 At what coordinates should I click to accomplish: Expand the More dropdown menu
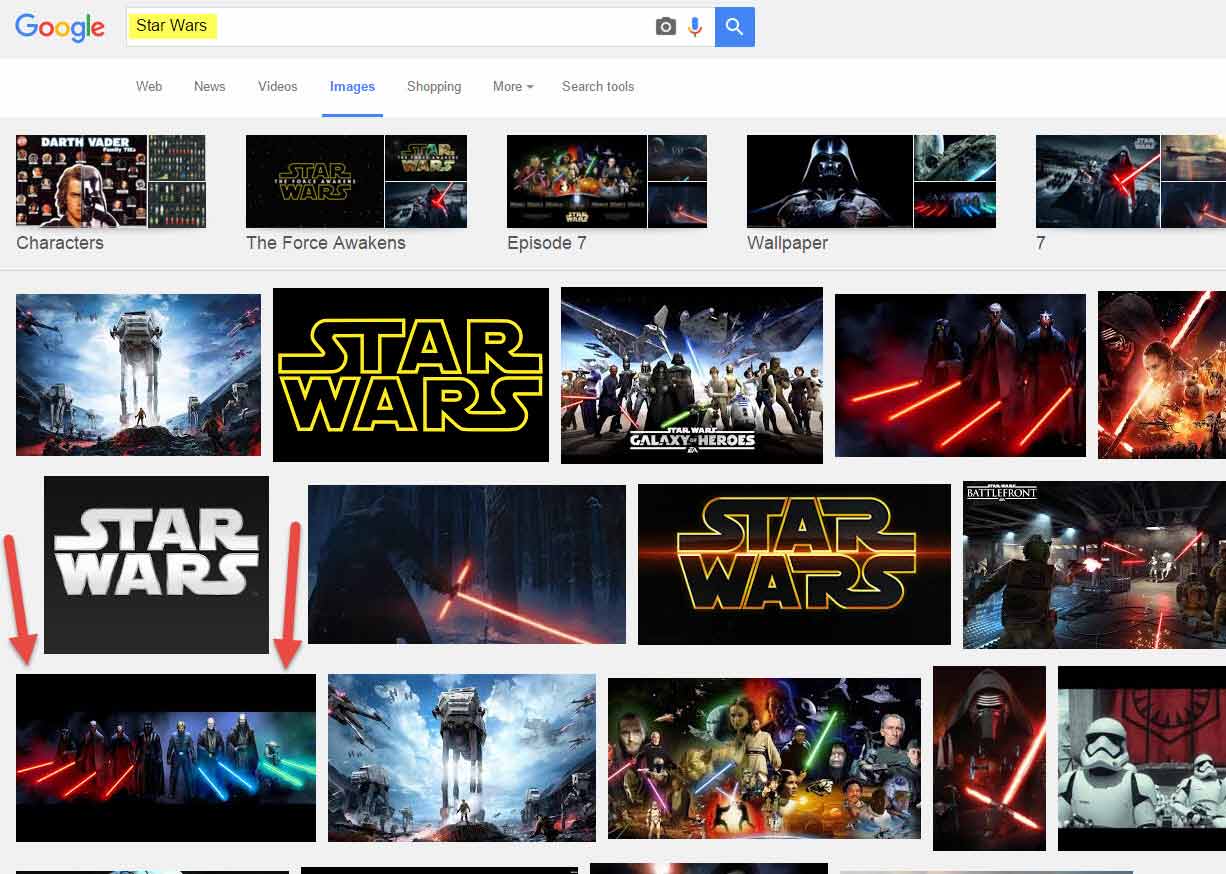[513, 87]
